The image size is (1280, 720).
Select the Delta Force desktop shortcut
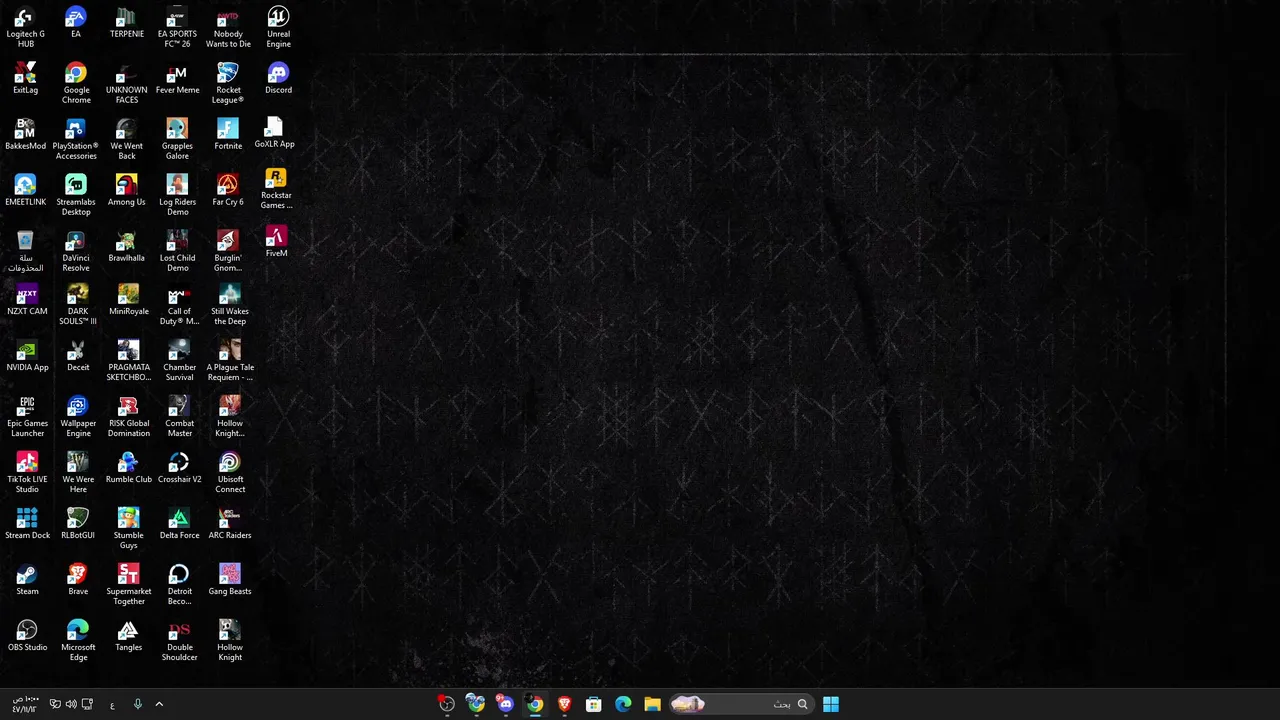point(179,524)
